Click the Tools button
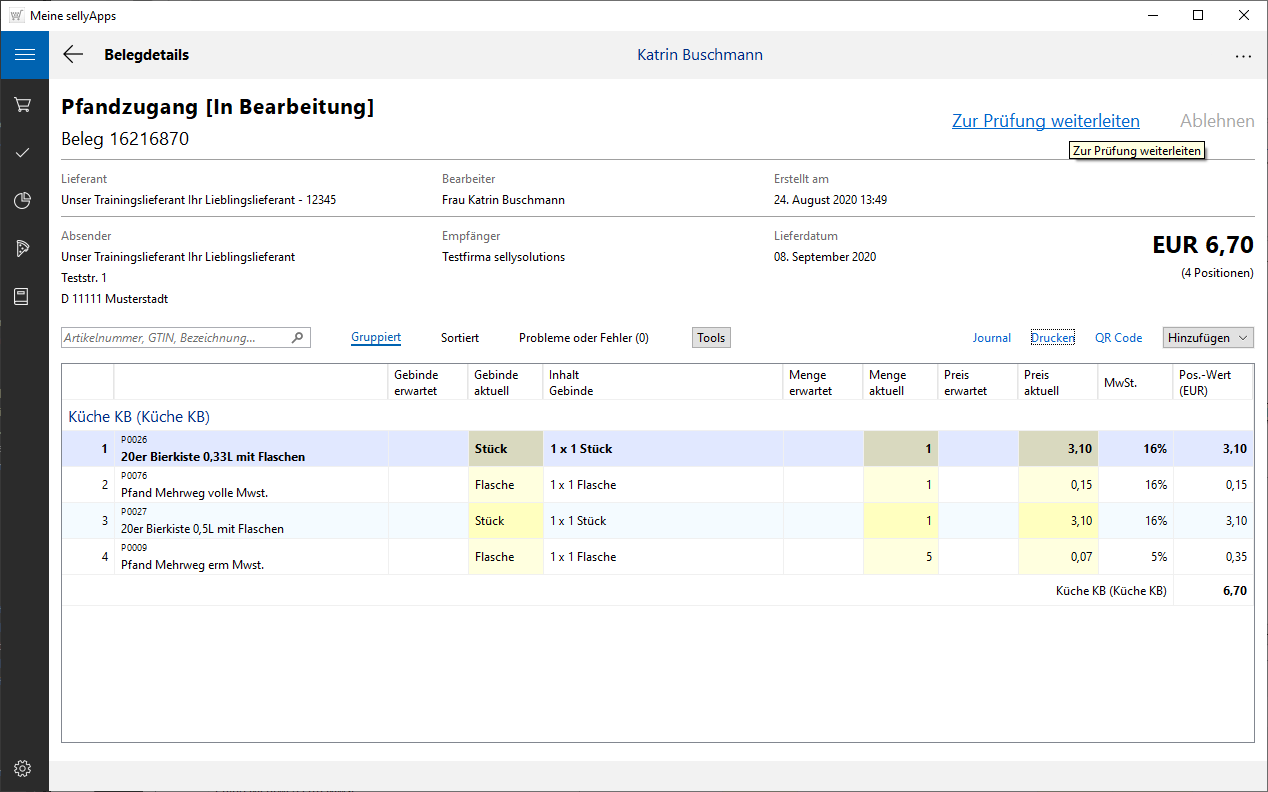Screen dimensions: 1268x792 pyautogui.click(x=711, y=338)
